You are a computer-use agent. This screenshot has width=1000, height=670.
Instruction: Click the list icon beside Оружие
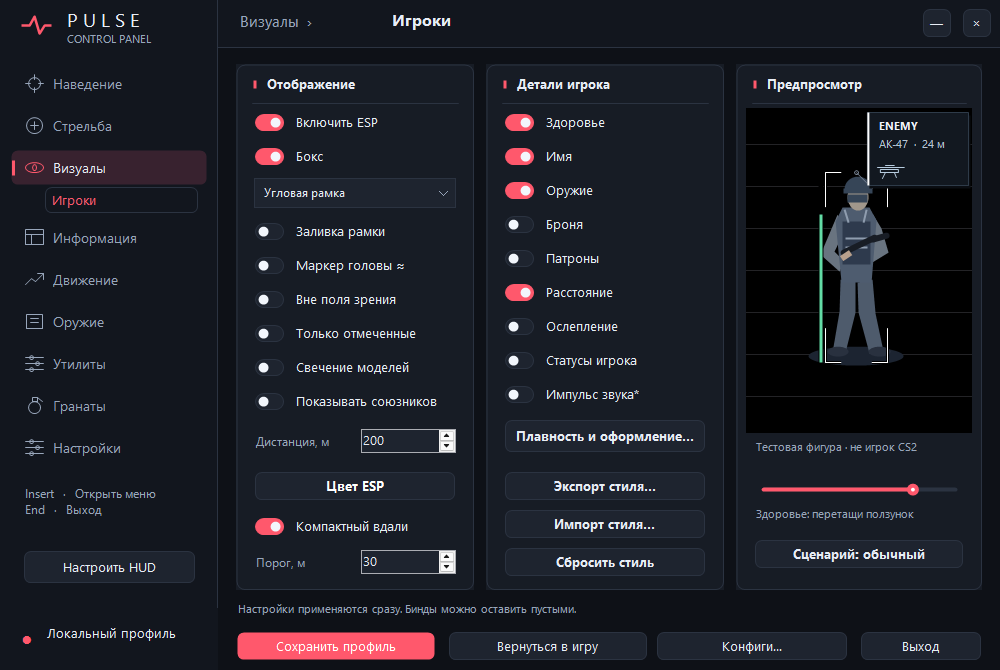coord(34,321)
